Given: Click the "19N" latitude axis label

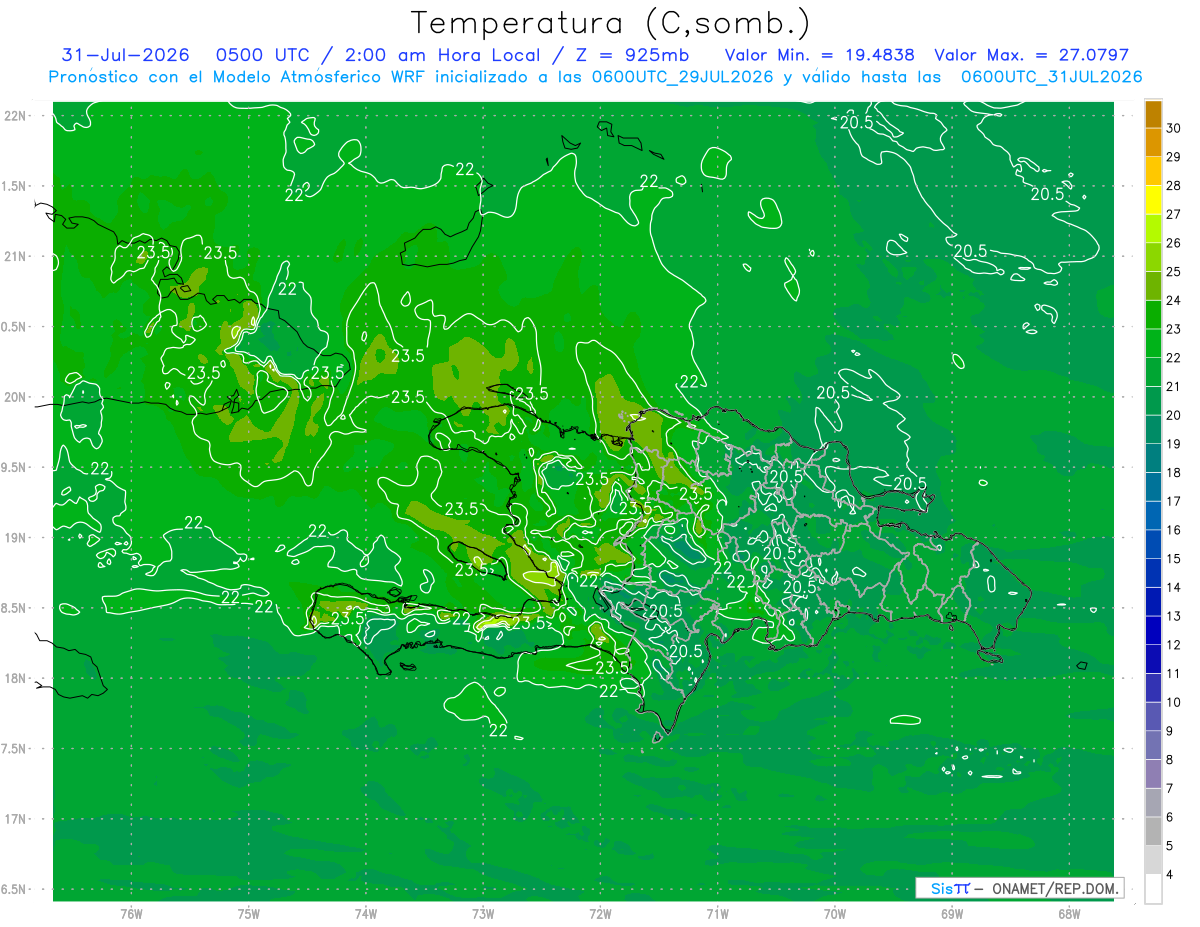Looking at the screenshot, I should pos(15,538).
